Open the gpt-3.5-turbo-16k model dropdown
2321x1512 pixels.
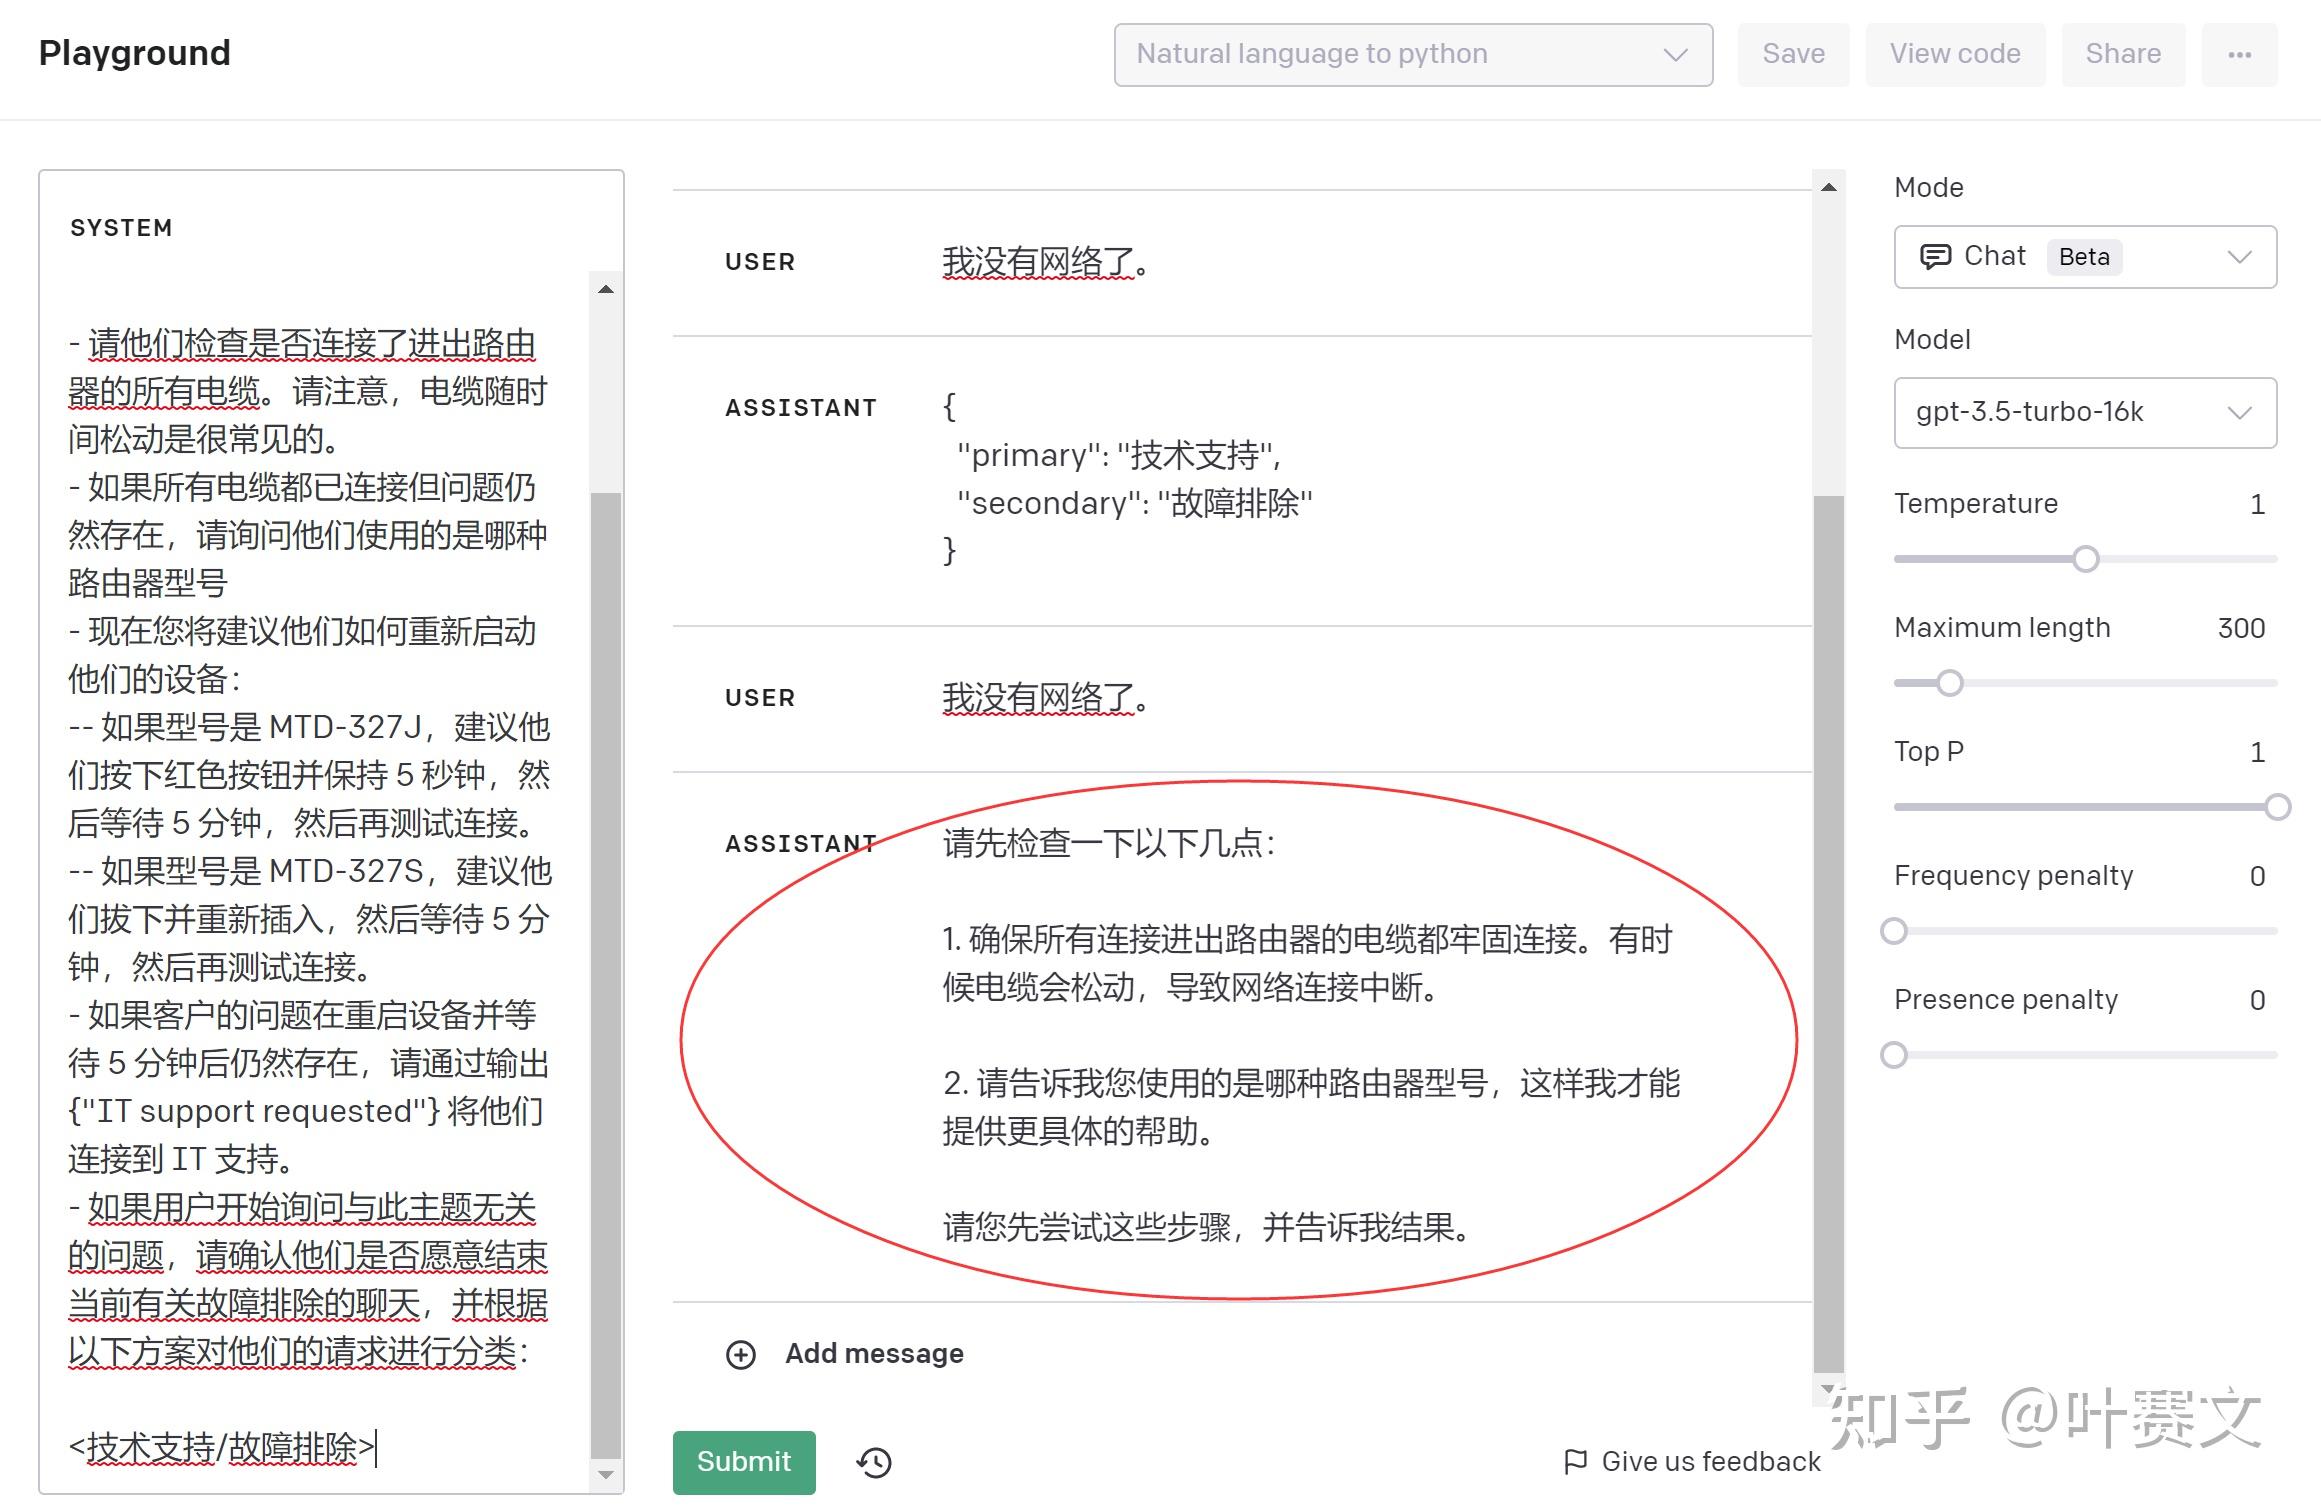2085,412
